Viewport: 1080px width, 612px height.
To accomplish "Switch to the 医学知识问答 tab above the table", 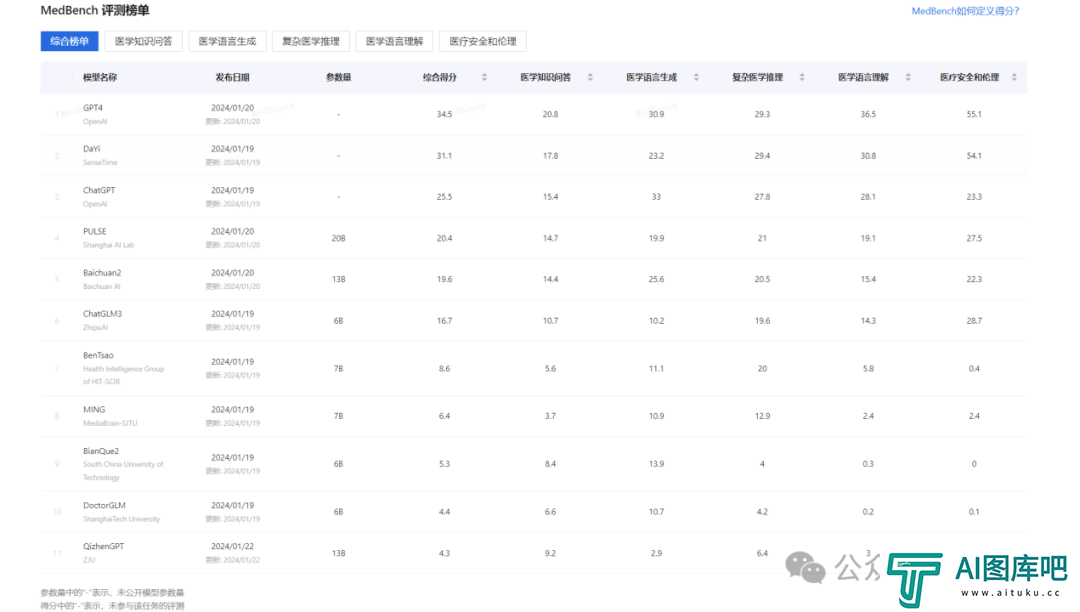I will (x=143, y=41).
